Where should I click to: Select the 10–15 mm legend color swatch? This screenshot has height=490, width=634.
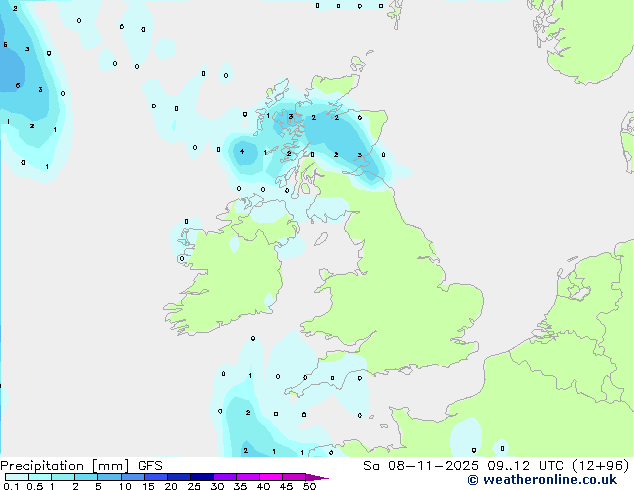pyautogui.click(x=133, y=477)
